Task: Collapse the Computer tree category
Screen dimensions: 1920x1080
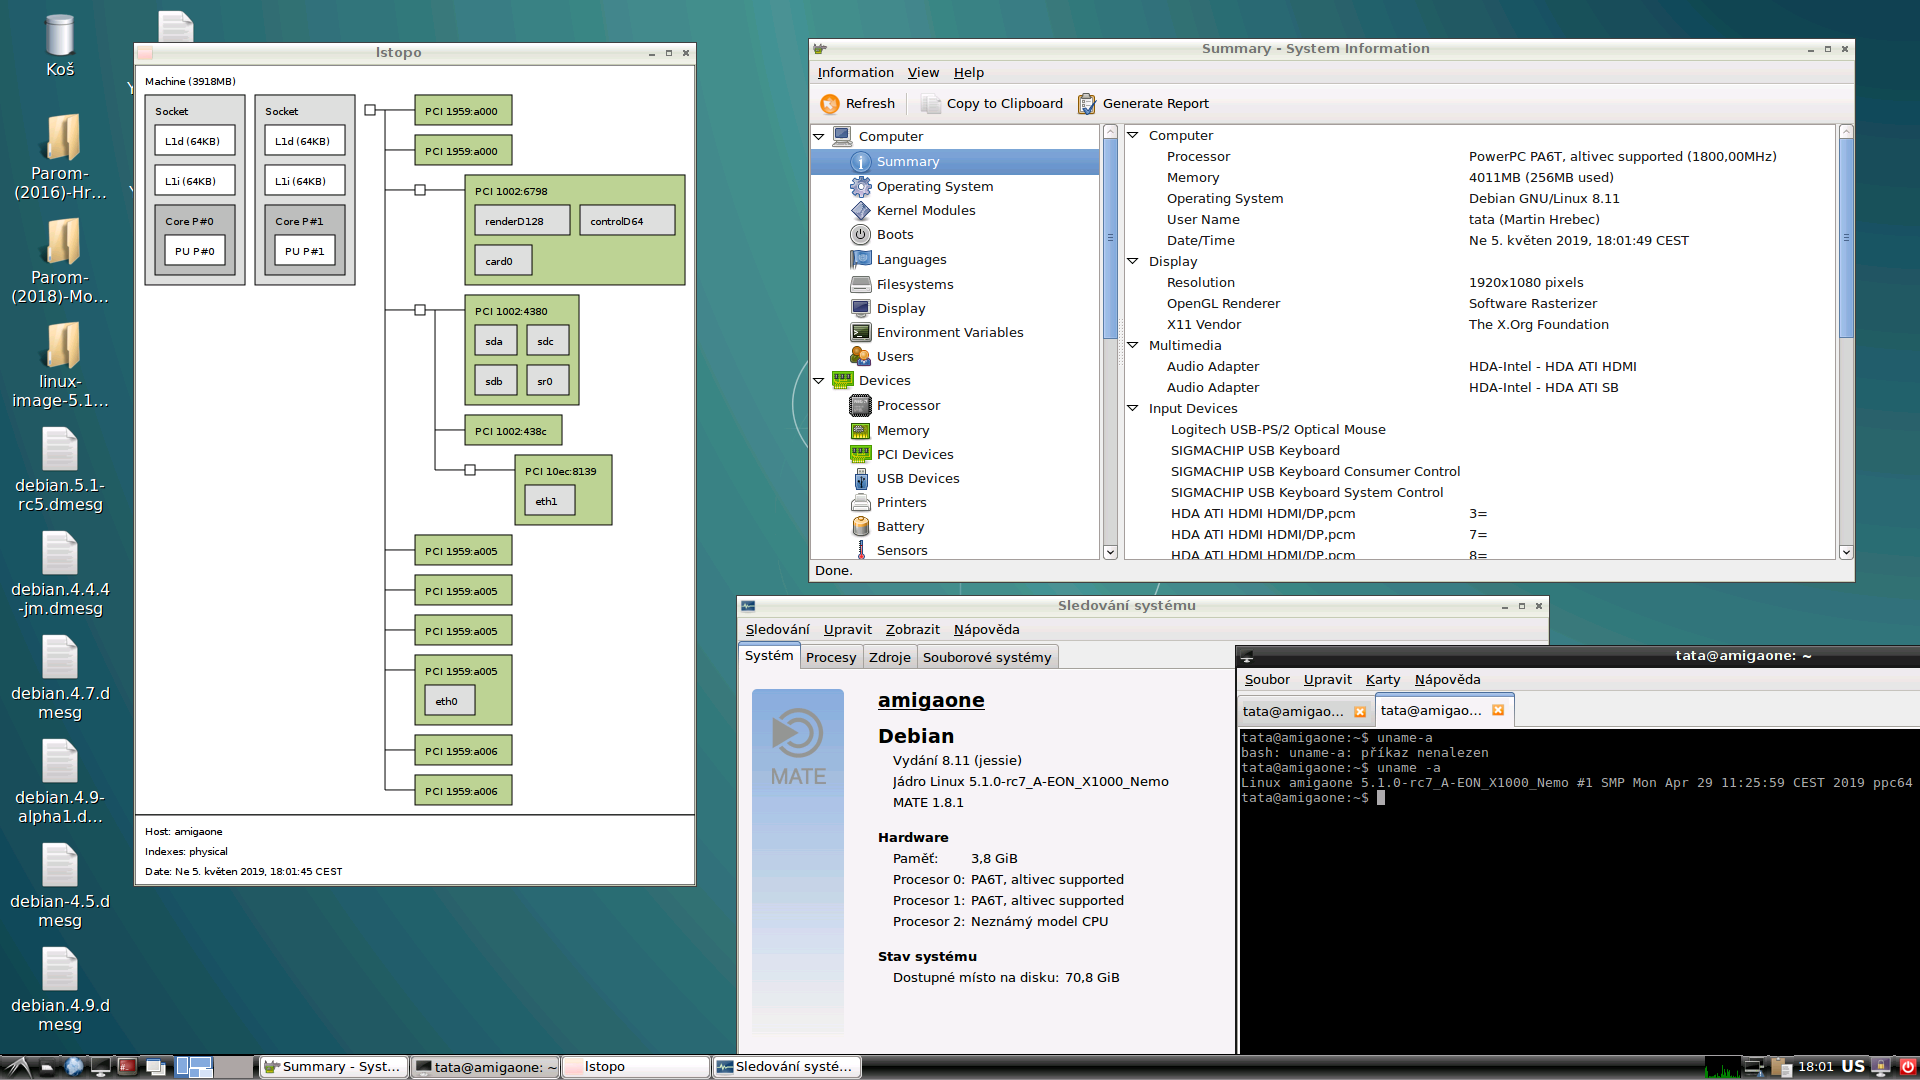Action: [x=819, y=136]
